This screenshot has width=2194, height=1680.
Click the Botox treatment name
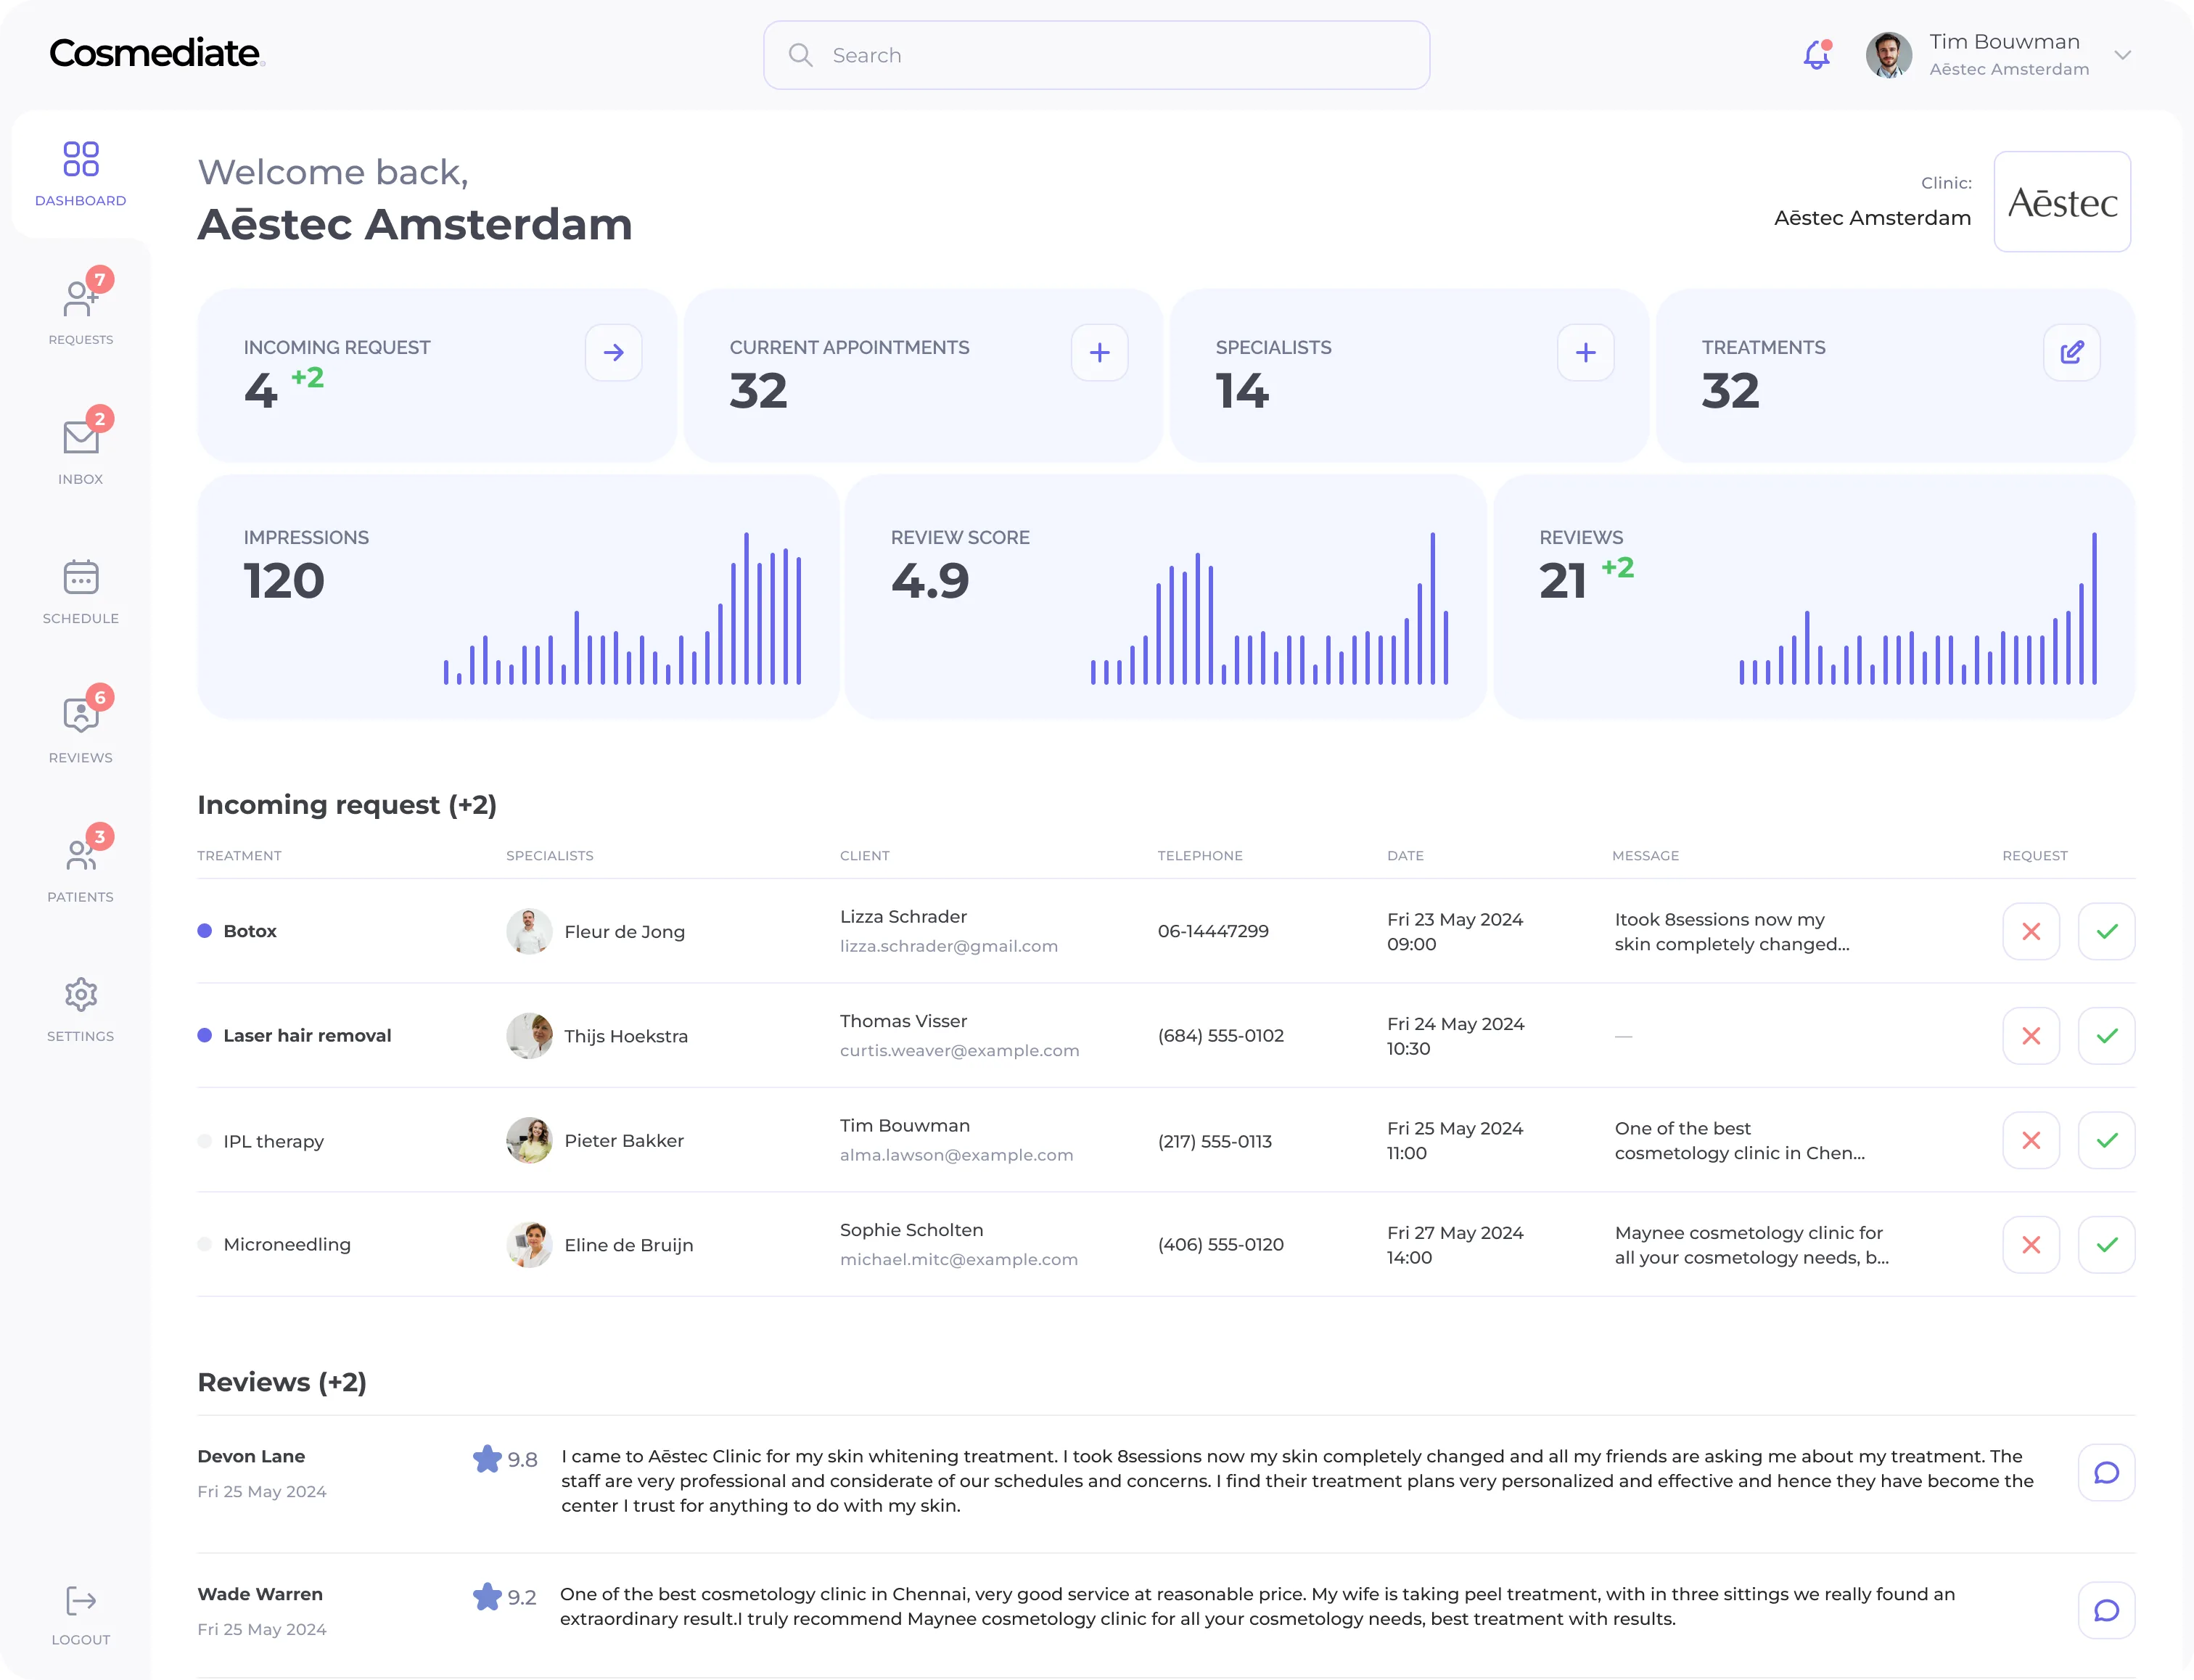click(x=250, y=931)
